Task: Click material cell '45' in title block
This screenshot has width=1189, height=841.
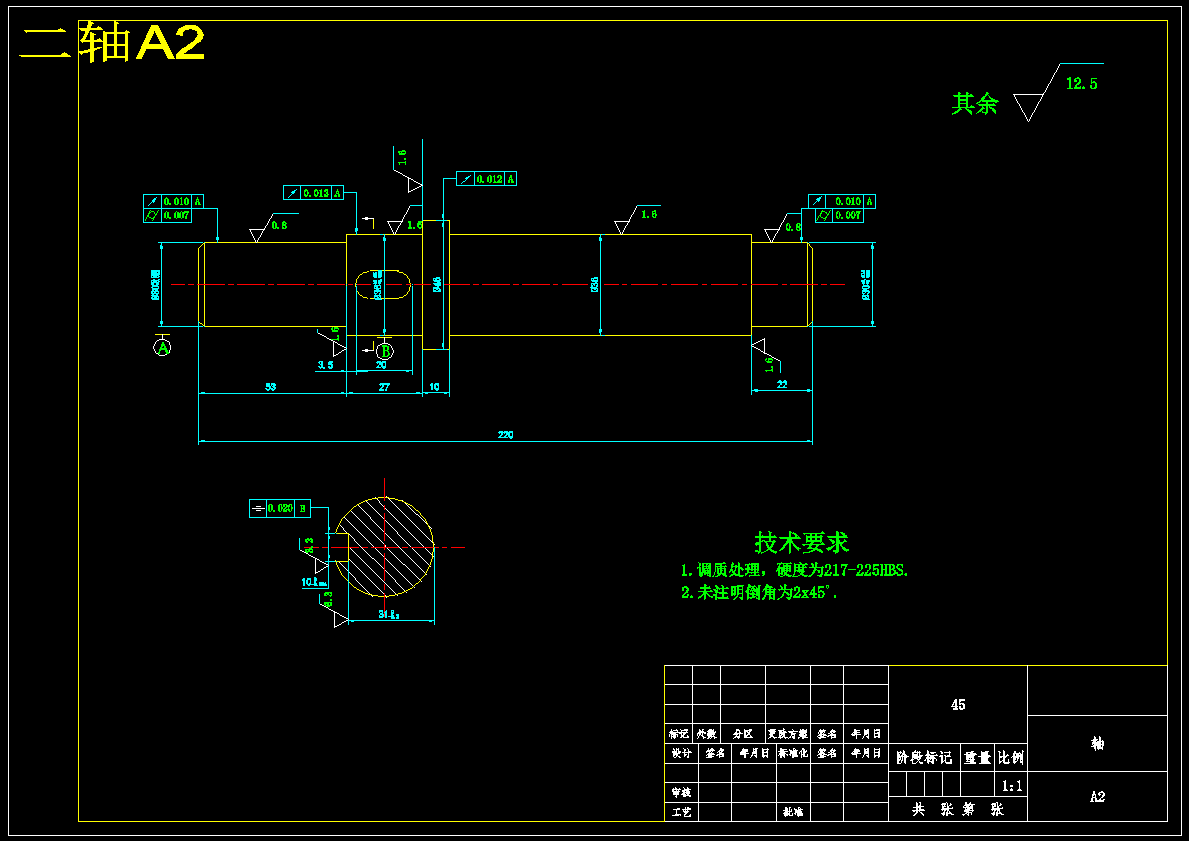Action: 958,705
